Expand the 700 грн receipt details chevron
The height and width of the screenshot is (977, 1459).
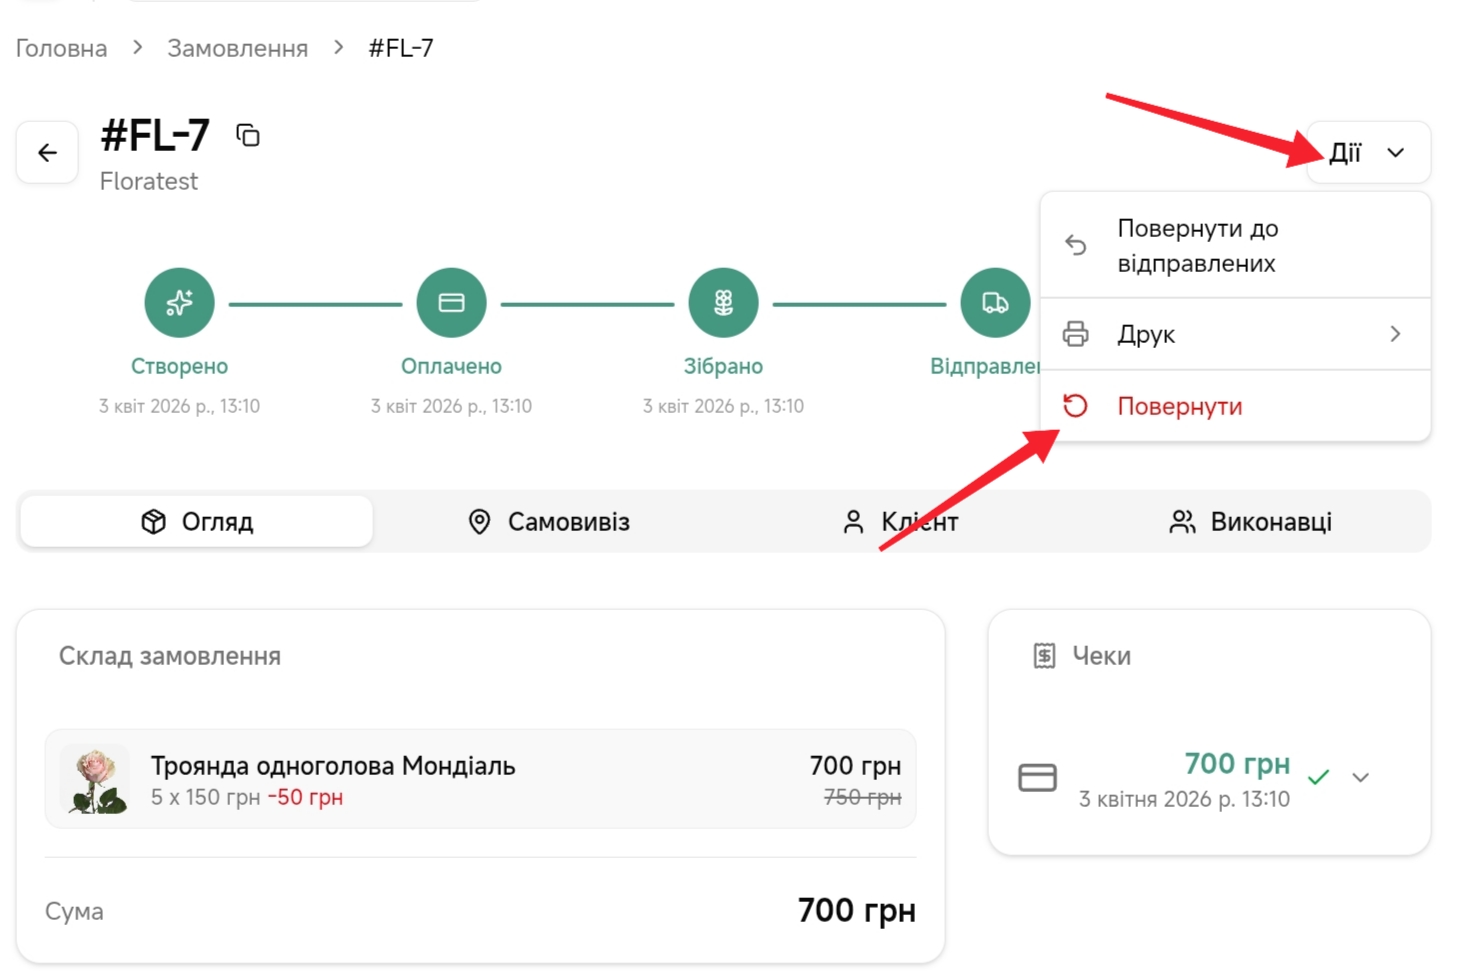pyautogui.click(x=1360, y=778)
